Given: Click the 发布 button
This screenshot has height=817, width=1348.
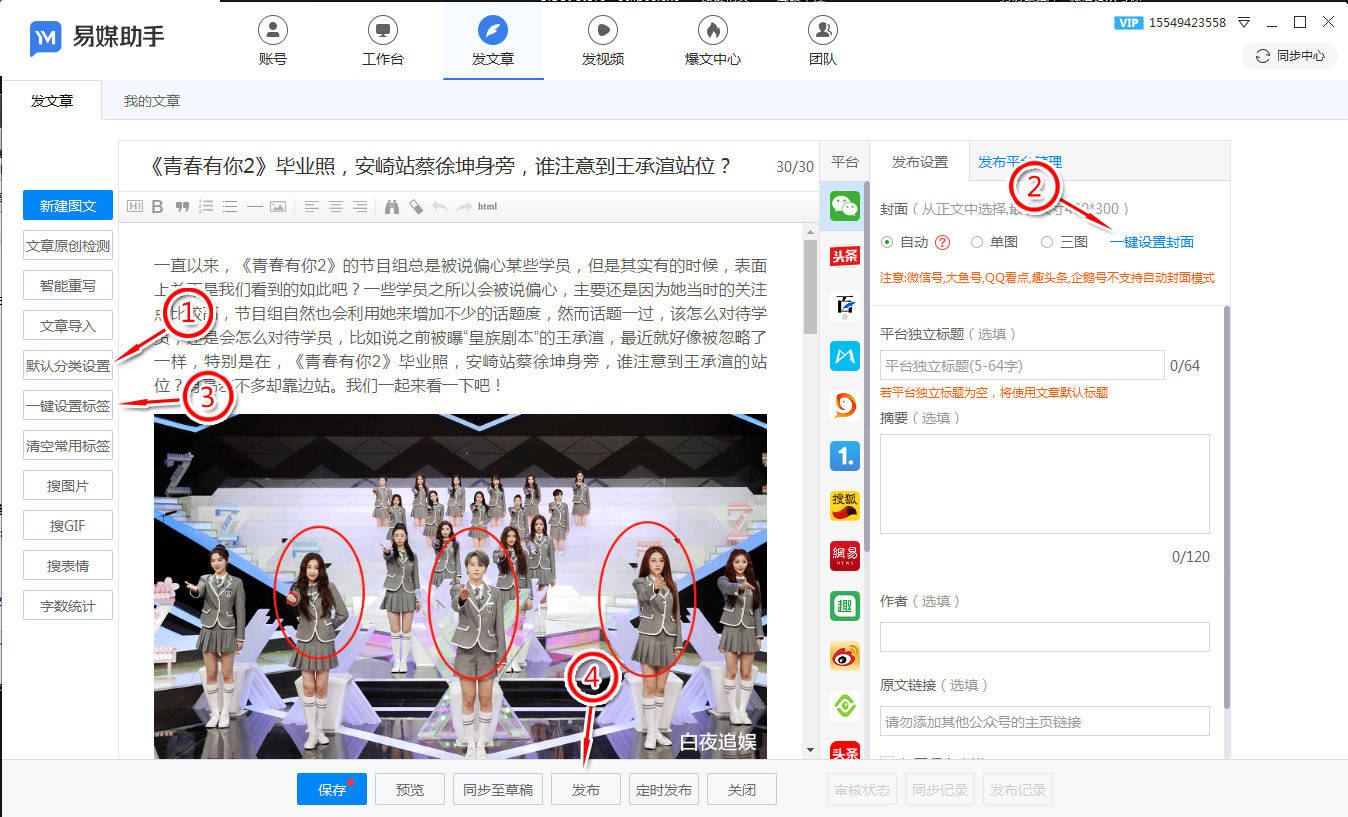Looking at the screenshot, I should 586,790.
